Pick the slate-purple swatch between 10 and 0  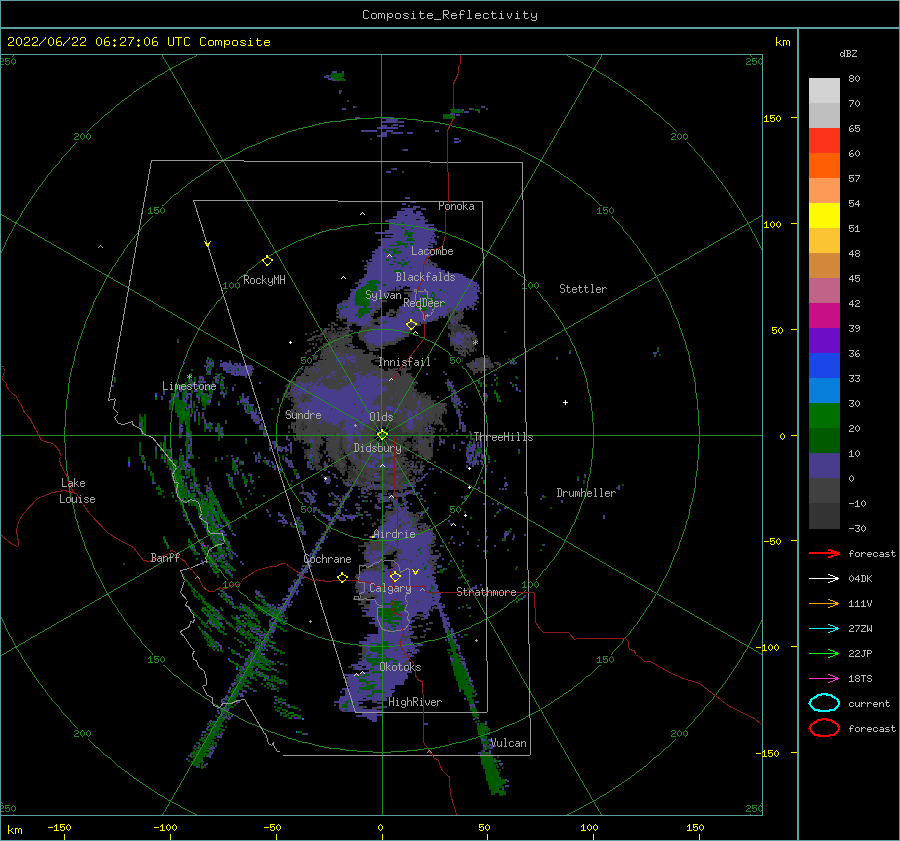(x=824, y=466)
